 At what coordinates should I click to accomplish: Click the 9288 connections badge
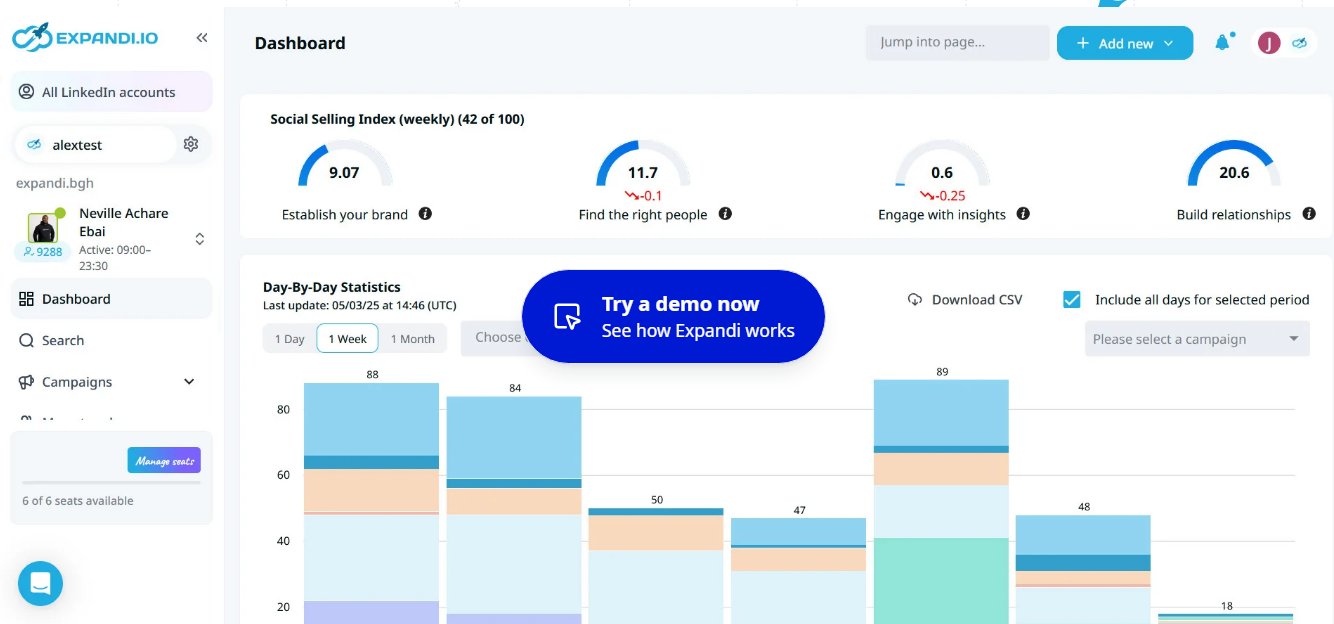(x=41, y=252)
